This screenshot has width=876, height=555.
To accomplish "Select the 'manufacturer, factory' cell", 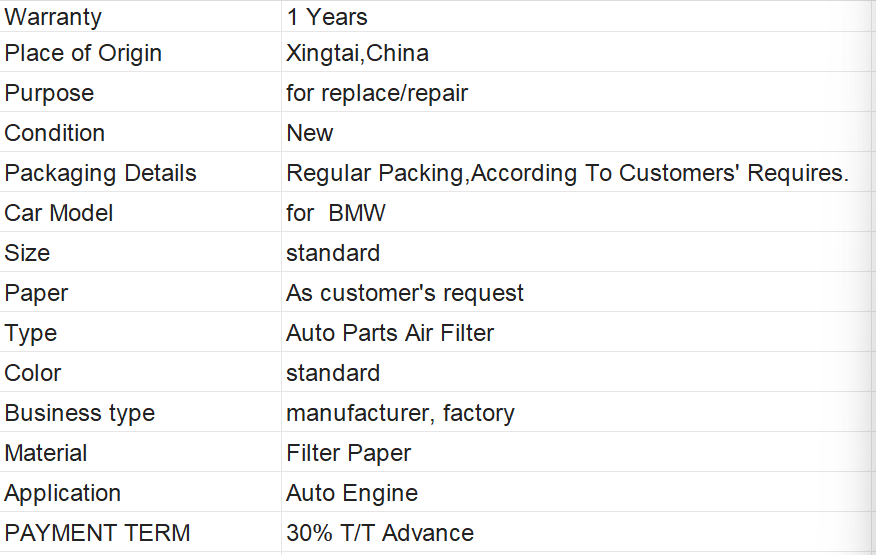I will coord(400,413).
